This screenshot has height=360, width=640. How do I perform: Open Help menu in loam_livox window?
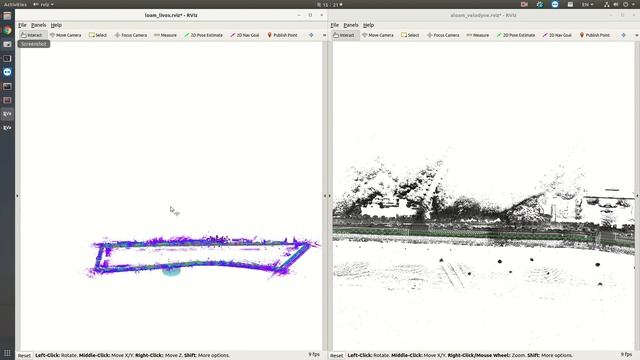[56, 25]
